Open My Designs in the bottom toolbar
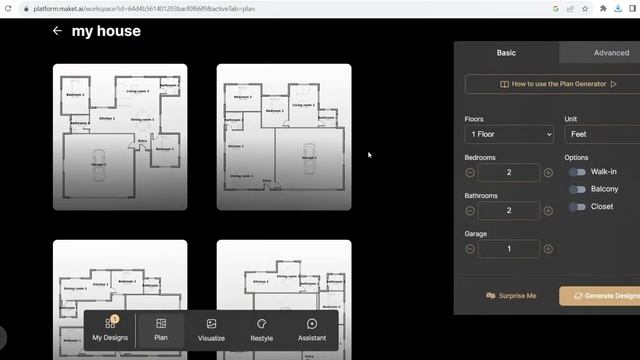The image size is (640, 360). (110, 329)
